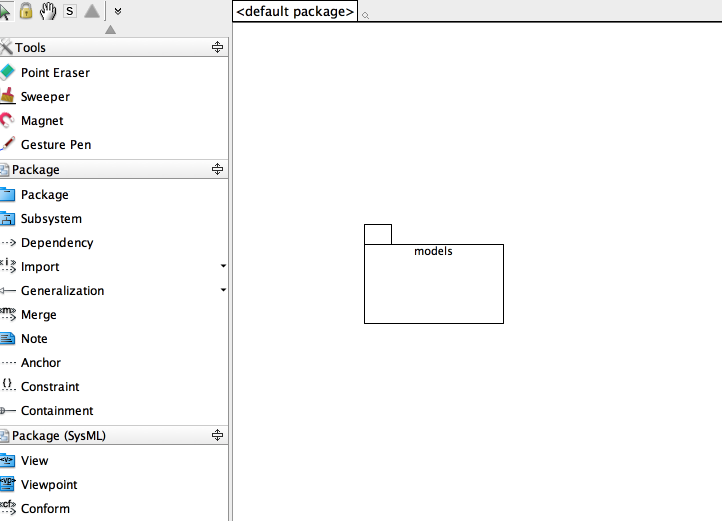Select the Sweeper tool

pos(114,96)
